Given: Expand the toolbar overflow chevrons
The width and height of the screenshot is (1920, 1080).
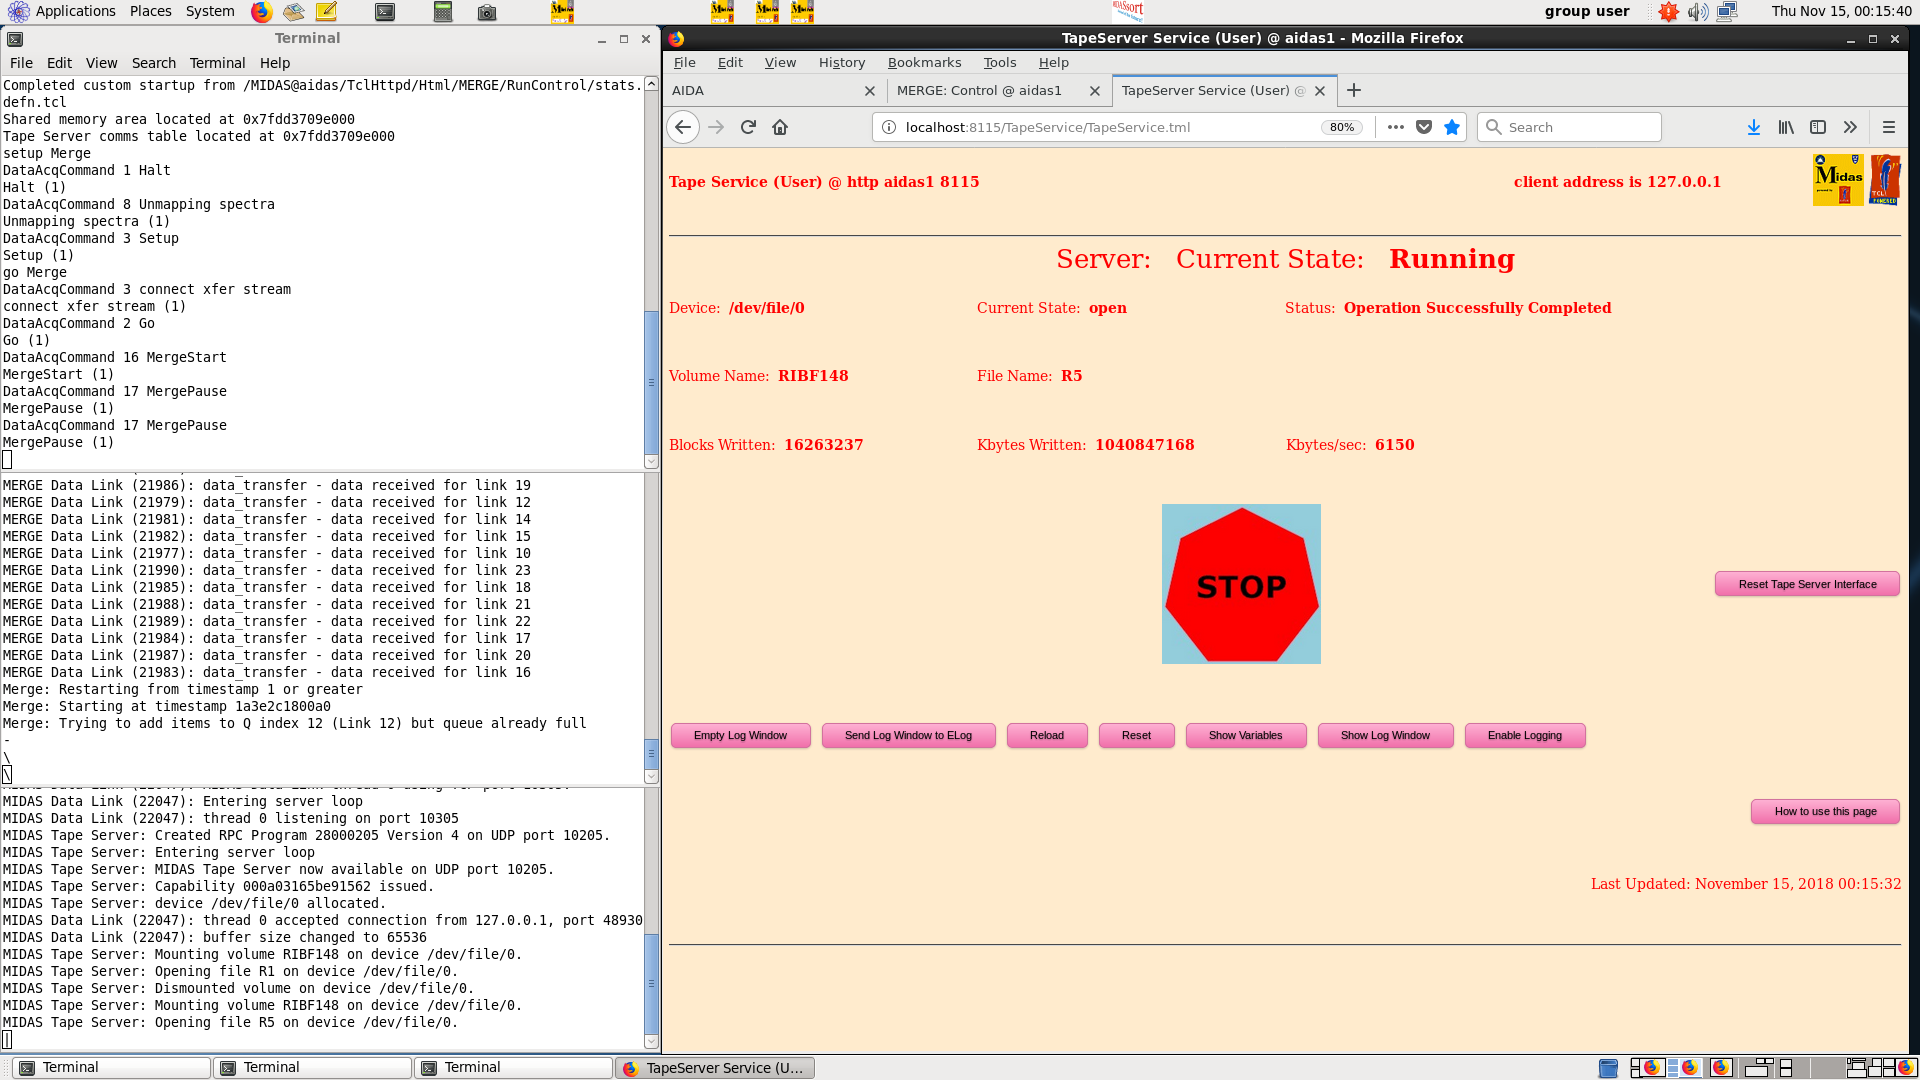Looking at the screenshot, I should coord(1850,127).
